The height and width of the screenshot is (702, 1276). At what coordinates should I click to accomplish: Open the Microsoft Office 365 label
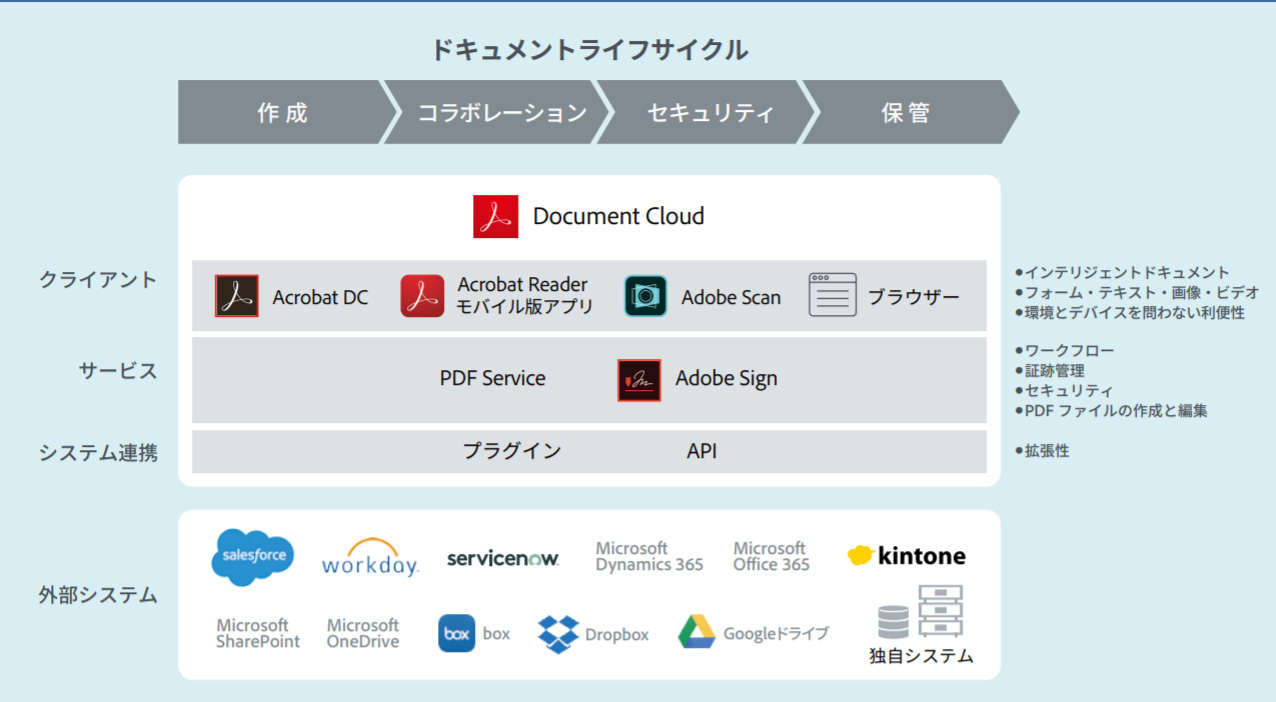(x=771, y=556)
